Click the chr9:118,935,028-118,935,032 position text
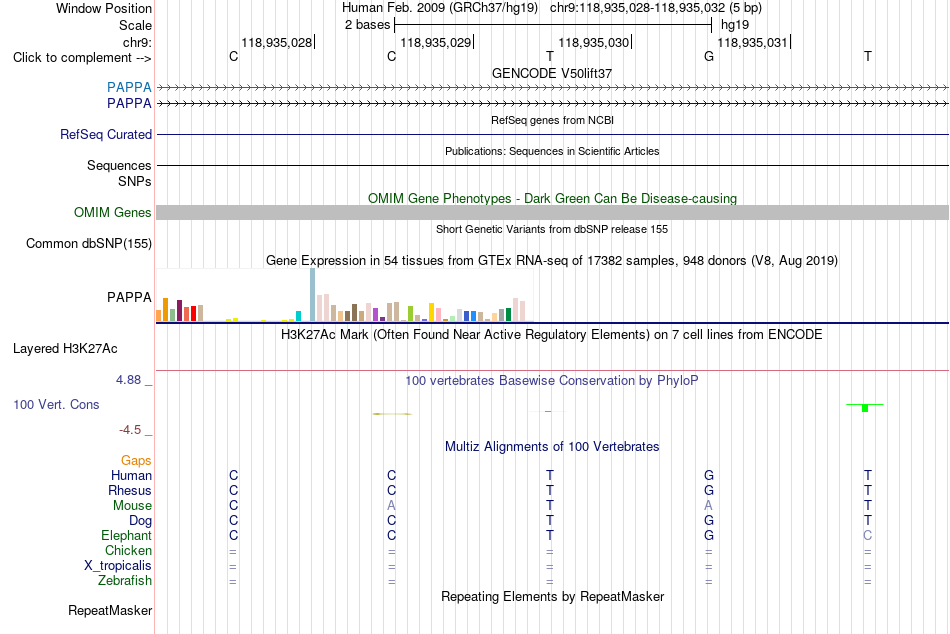 click(637, 8)
